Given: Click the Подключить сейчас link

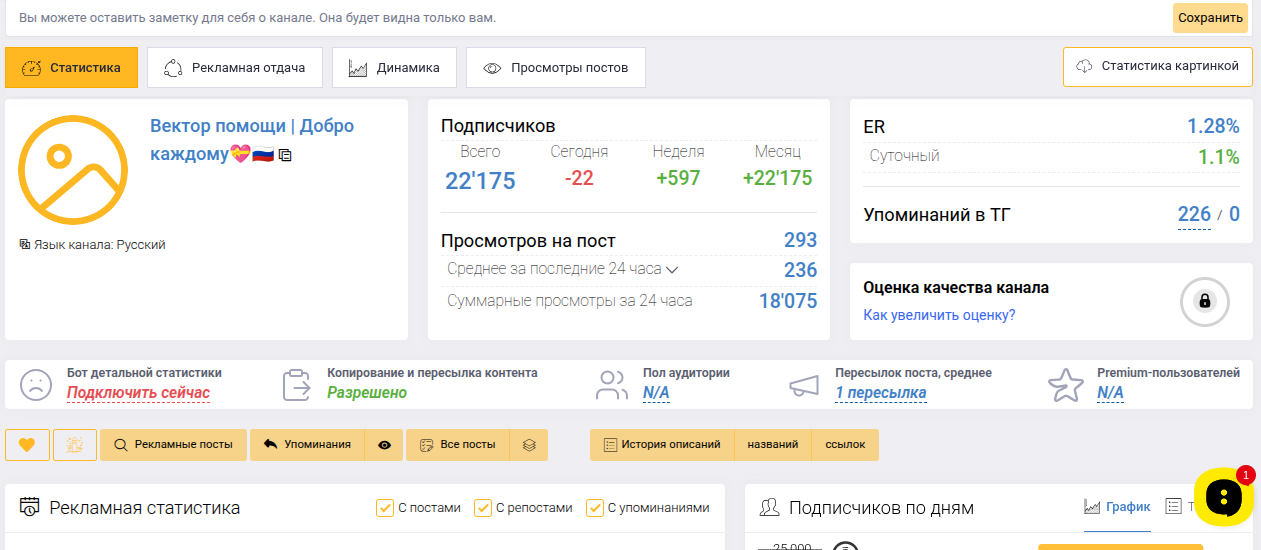Looking at the screenshot, I should pos(138,393).
